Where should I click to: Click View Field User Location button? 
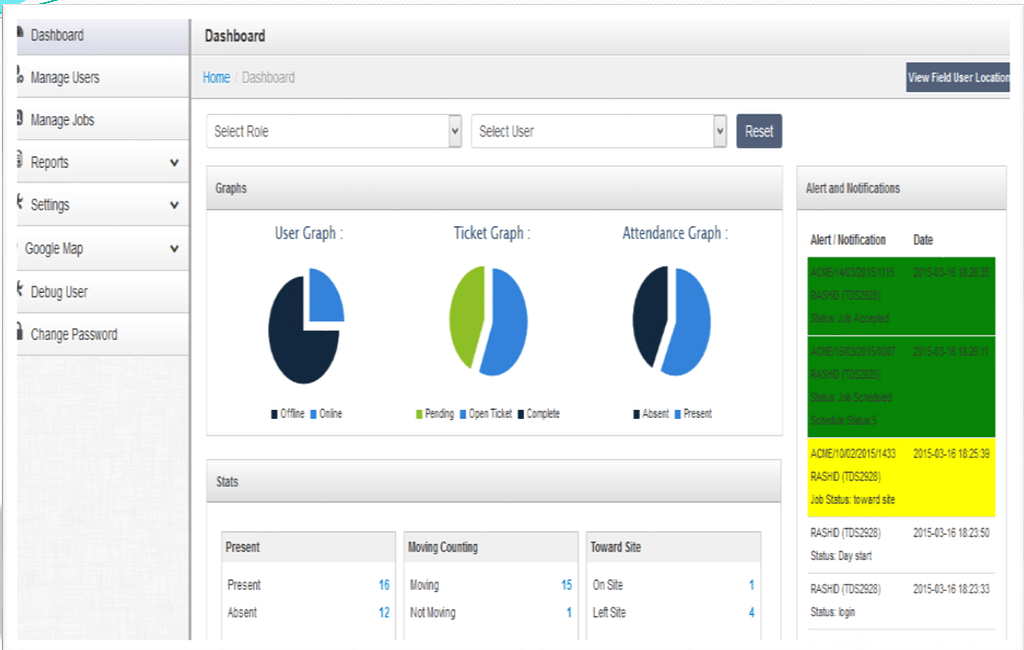click(x=958, y=77)
